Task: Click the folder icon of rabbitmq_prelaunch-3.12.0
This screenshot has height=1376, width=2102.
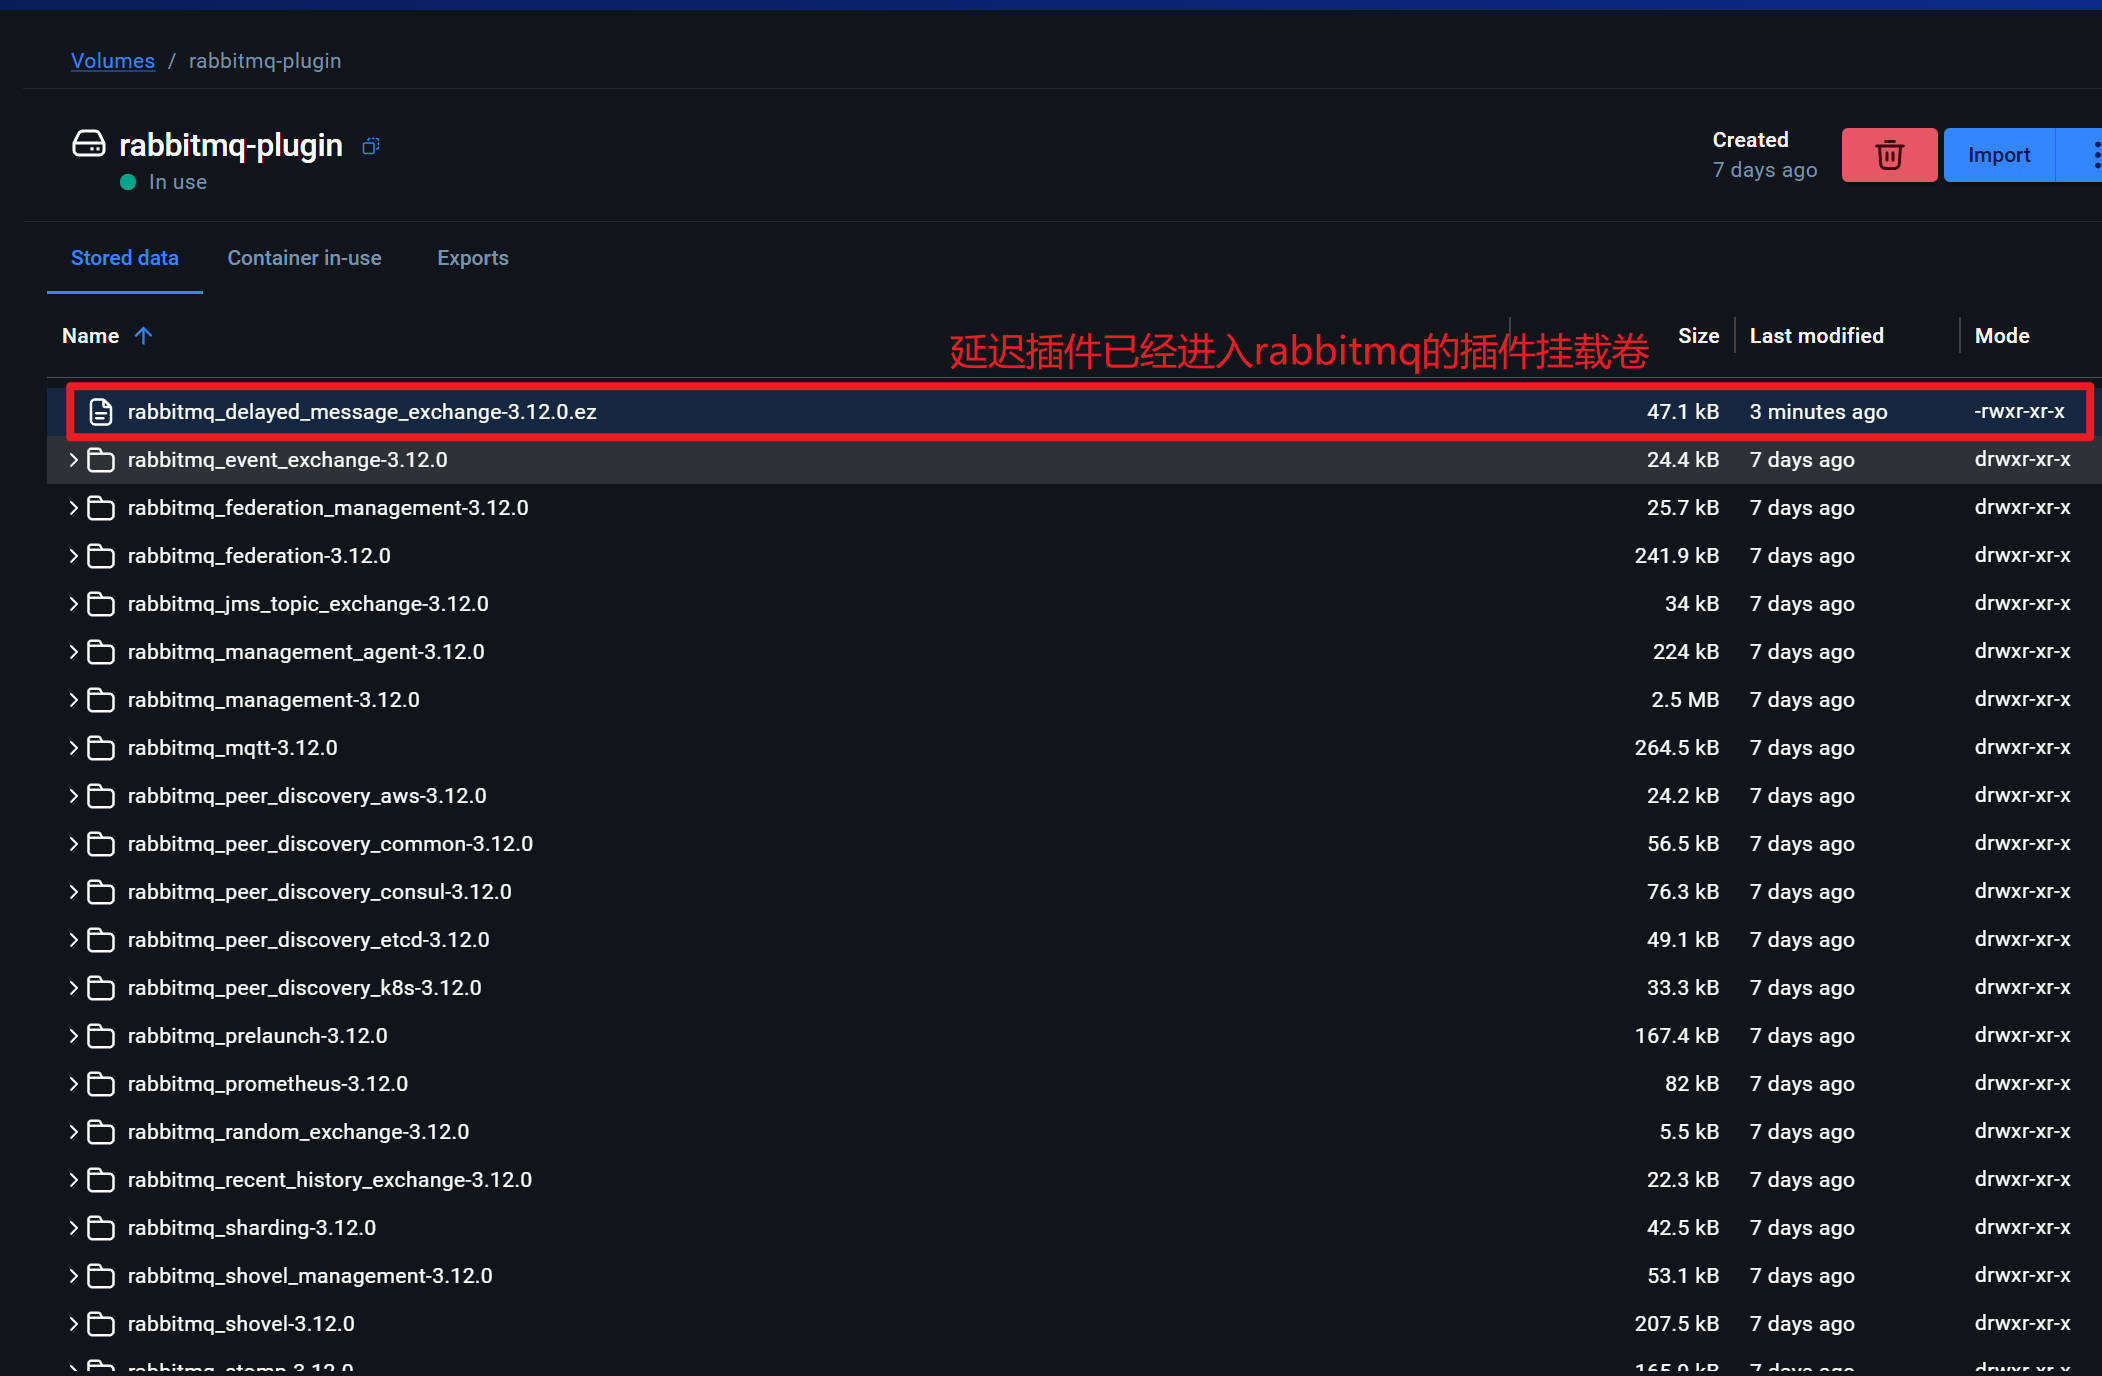Action: pyautogui.click(x=101, y=1036)
